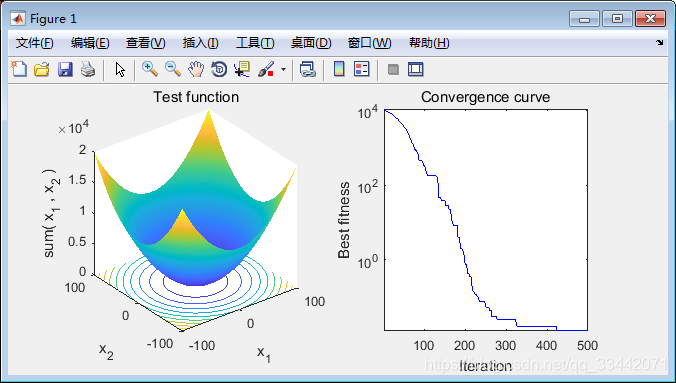Open the 文件(F) menu

[x=34, y=43]
